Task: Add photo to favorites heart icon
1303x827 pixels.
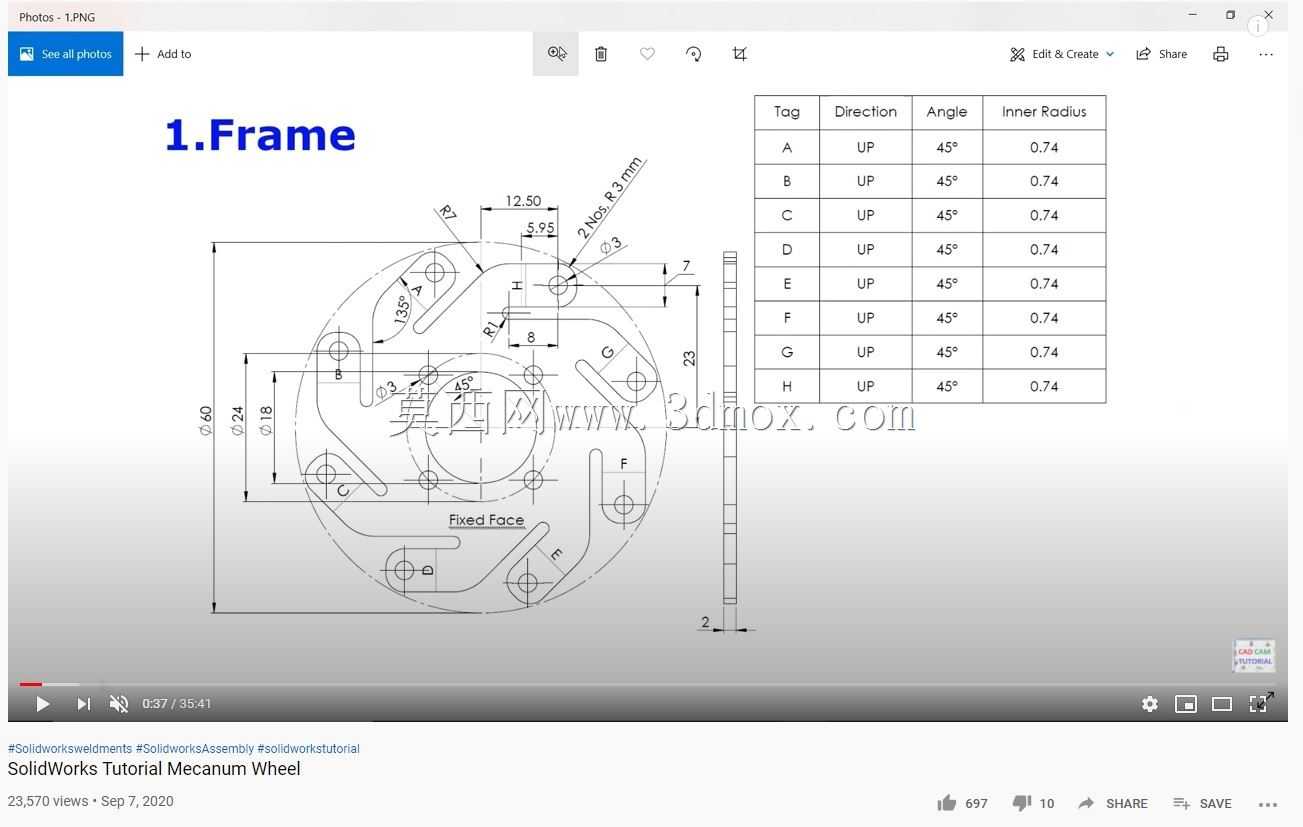Action: pos(647,54)
